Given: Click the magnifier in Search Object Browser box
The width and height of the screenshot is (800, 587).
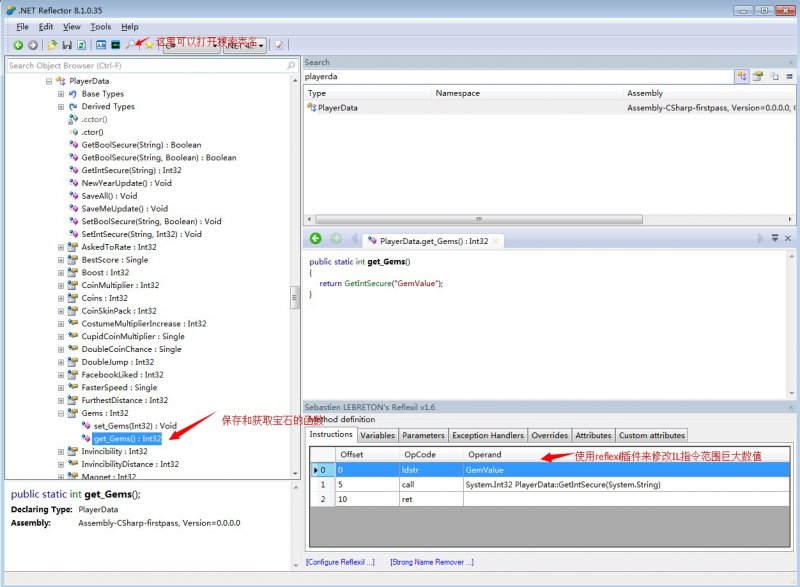Looking at the screenshot, I should tap(291, 65).
